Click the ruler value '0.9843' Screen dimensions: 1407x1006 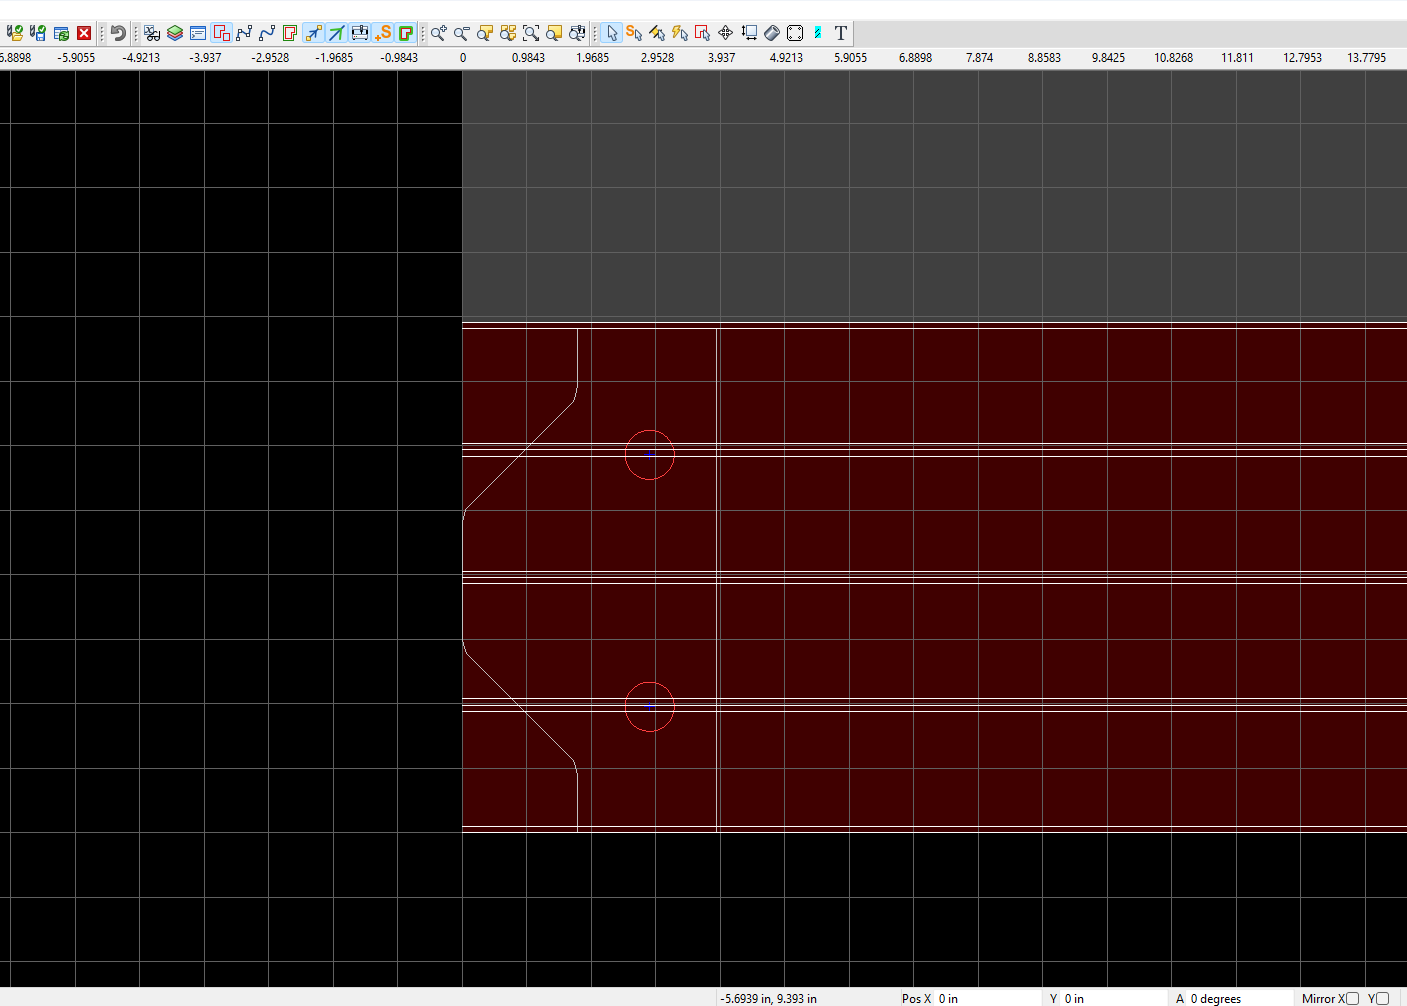pyautogui.click(x=528, y=58)
